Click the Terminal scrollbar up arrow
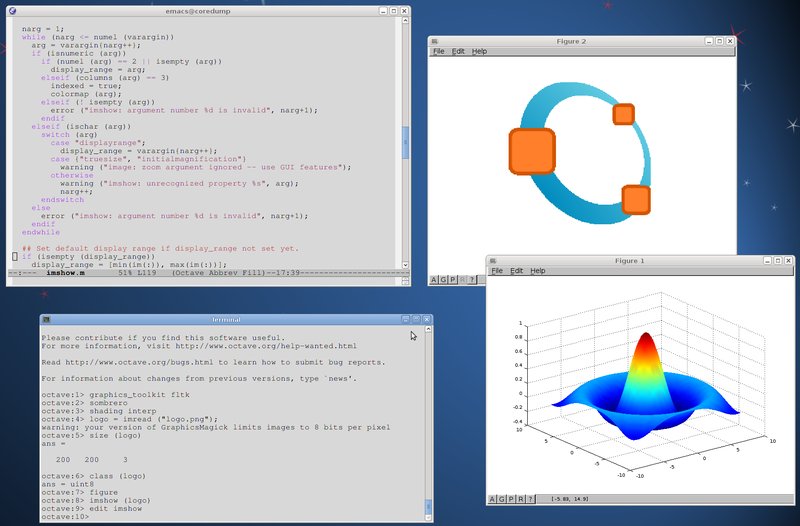 click(428, 330)
